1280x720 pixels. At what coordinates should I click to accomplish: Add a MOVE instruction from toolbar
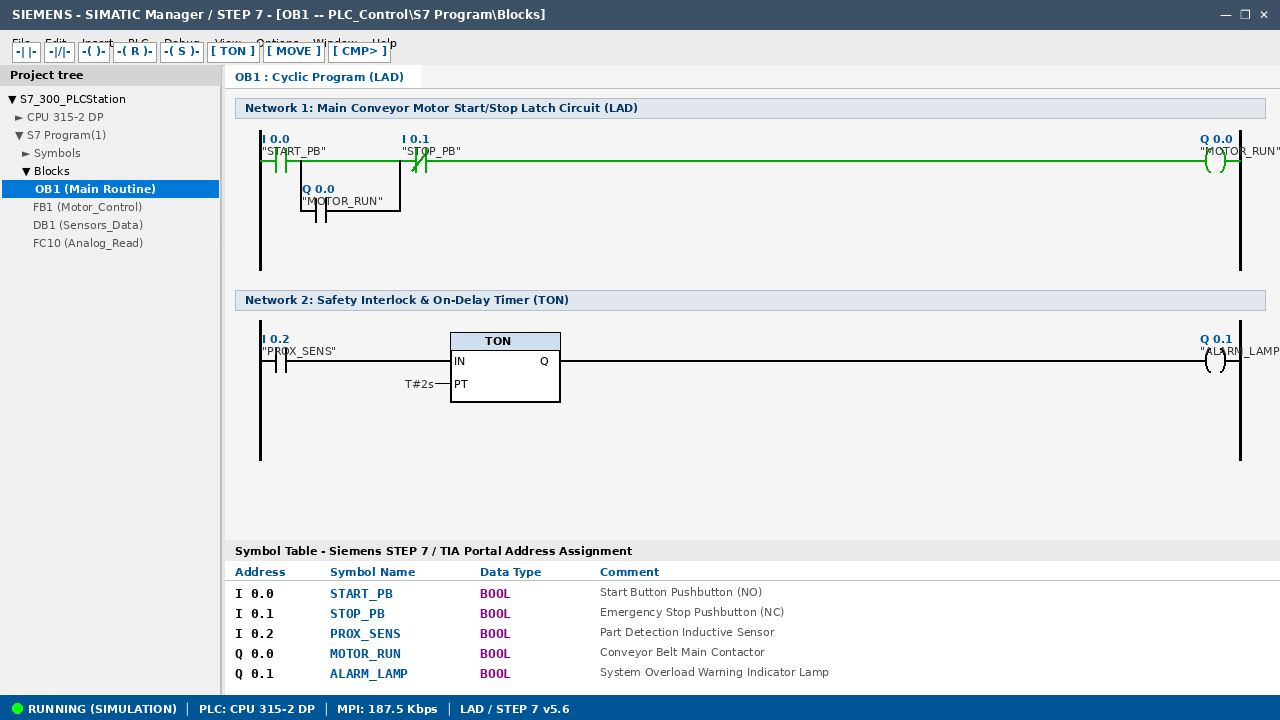coord(294,52)
